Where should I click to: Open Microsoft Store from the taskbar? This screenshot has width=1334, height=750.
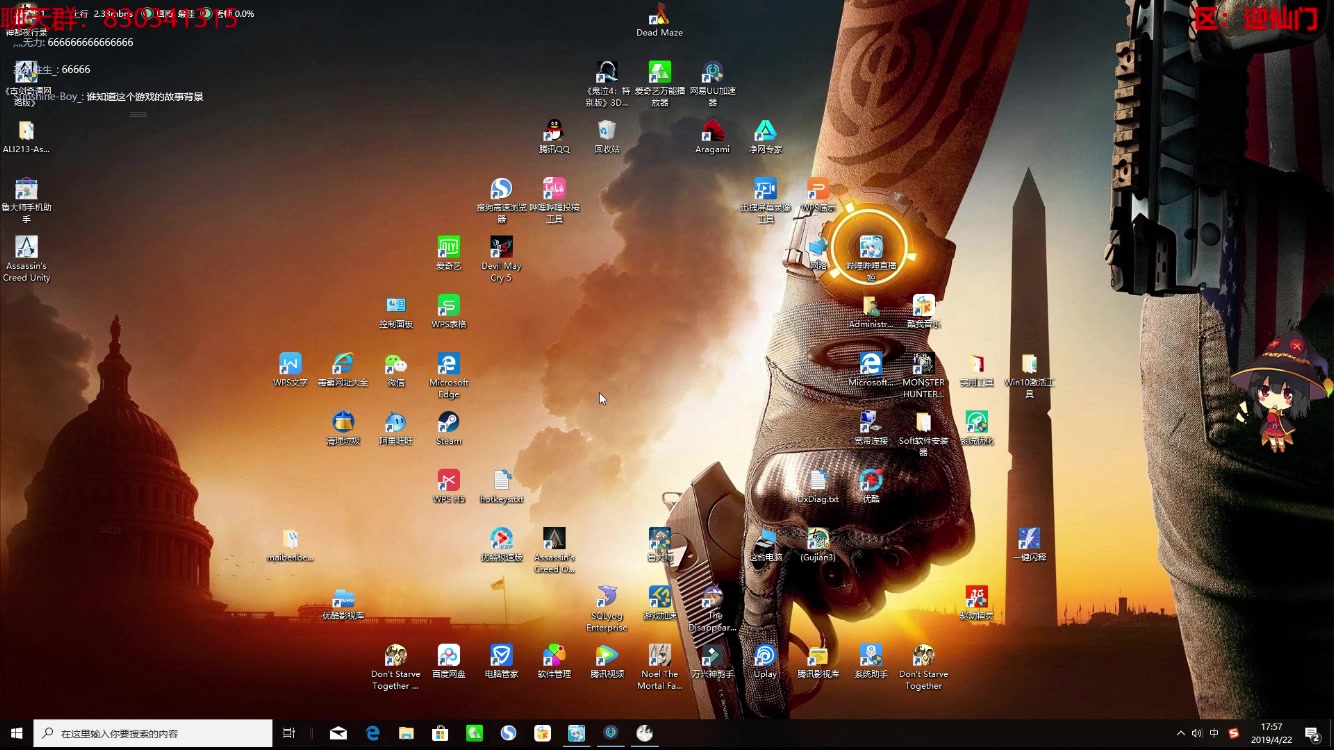click(440, 733)
